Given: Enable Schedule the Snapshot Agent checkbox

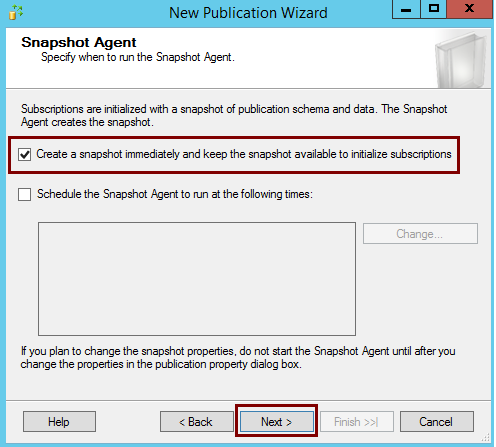Looking at the screenshot, I should 25,194.
